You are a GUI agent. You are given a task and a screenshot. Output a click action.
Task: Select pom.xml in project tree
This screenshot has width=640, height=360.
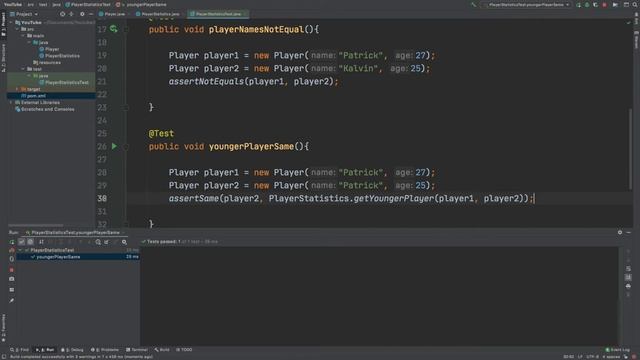[x=33, y=96]
